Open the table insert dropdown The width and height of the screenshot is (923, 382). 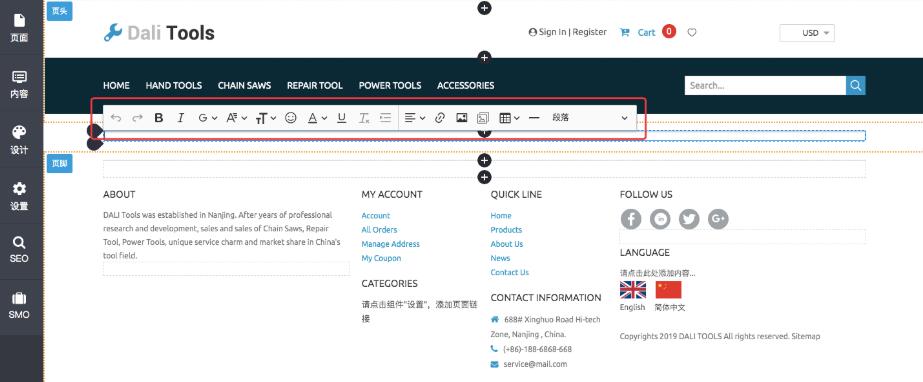509,118
